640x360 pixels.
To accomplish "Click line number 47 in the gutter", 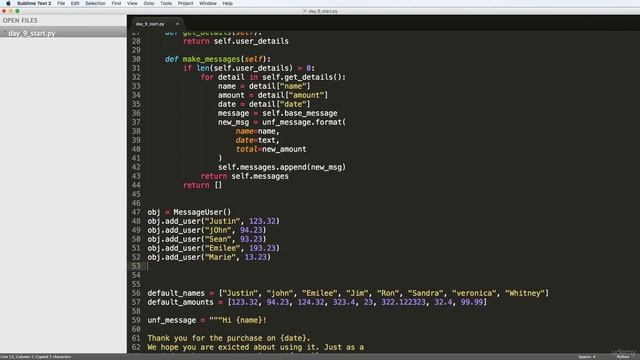I will [x=136, y=212].
